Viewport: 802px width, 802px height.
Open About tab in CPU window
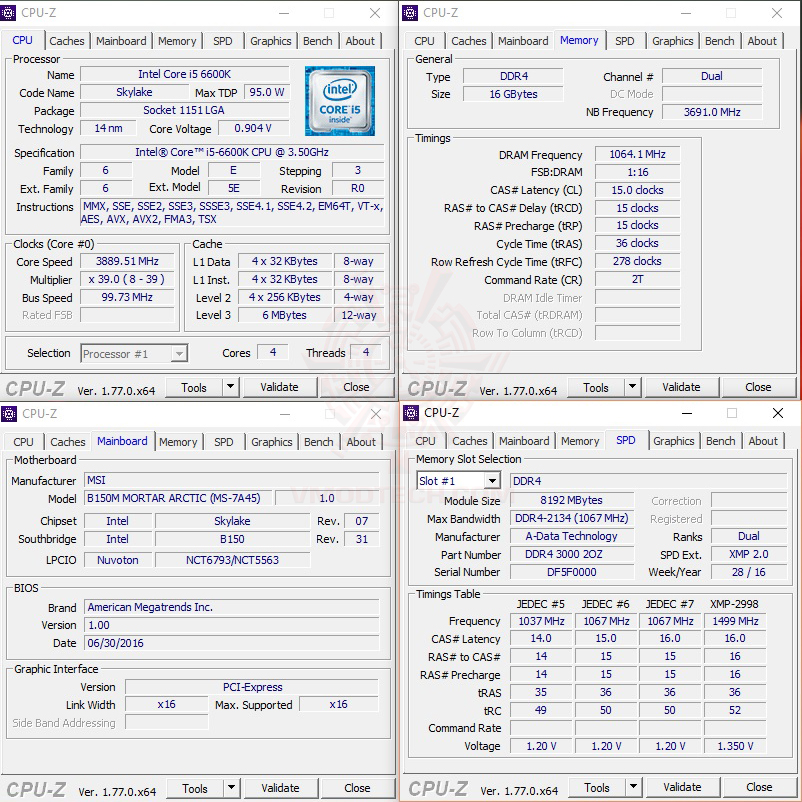tap(360, 41)
